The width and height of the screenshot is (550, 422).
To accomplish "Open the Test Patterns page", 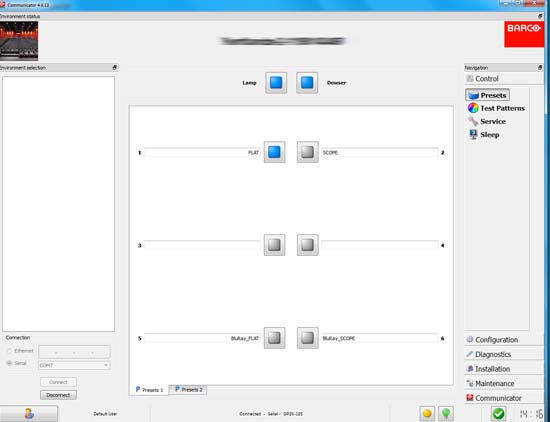I will click(x=496, y=108).
